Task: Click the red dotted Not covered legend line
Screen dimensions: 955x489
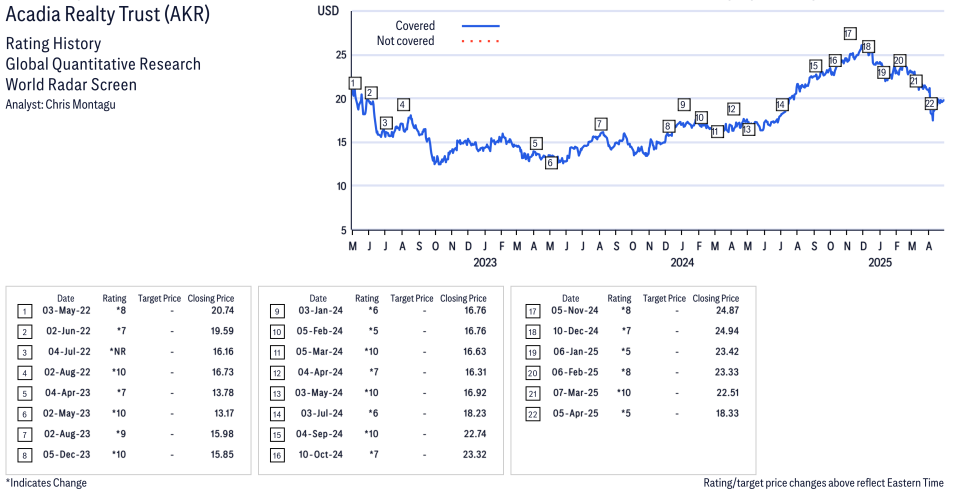Action: (x=481, y=41)
